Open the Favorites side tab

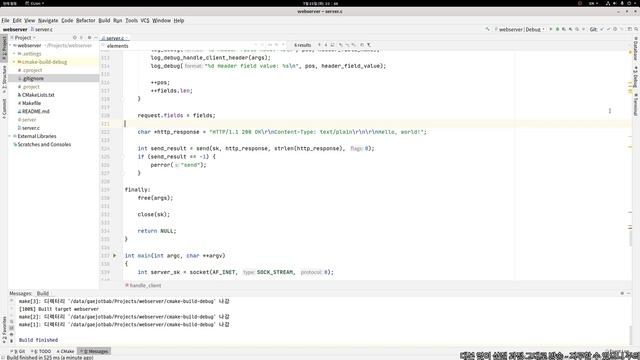[4, 330]
